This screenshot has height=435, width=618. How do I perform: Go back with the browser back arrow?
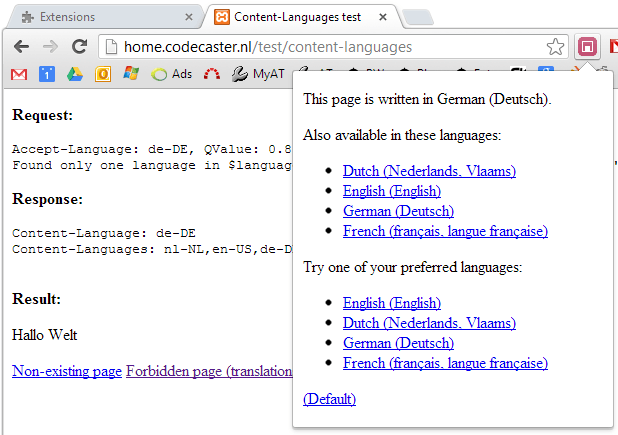(21, 47)
